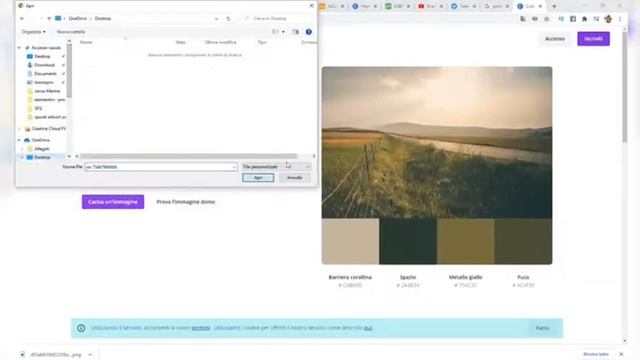Open a new browser tab with plus
This screenshot has width=640, height=360.
click(x=554, y=6)
